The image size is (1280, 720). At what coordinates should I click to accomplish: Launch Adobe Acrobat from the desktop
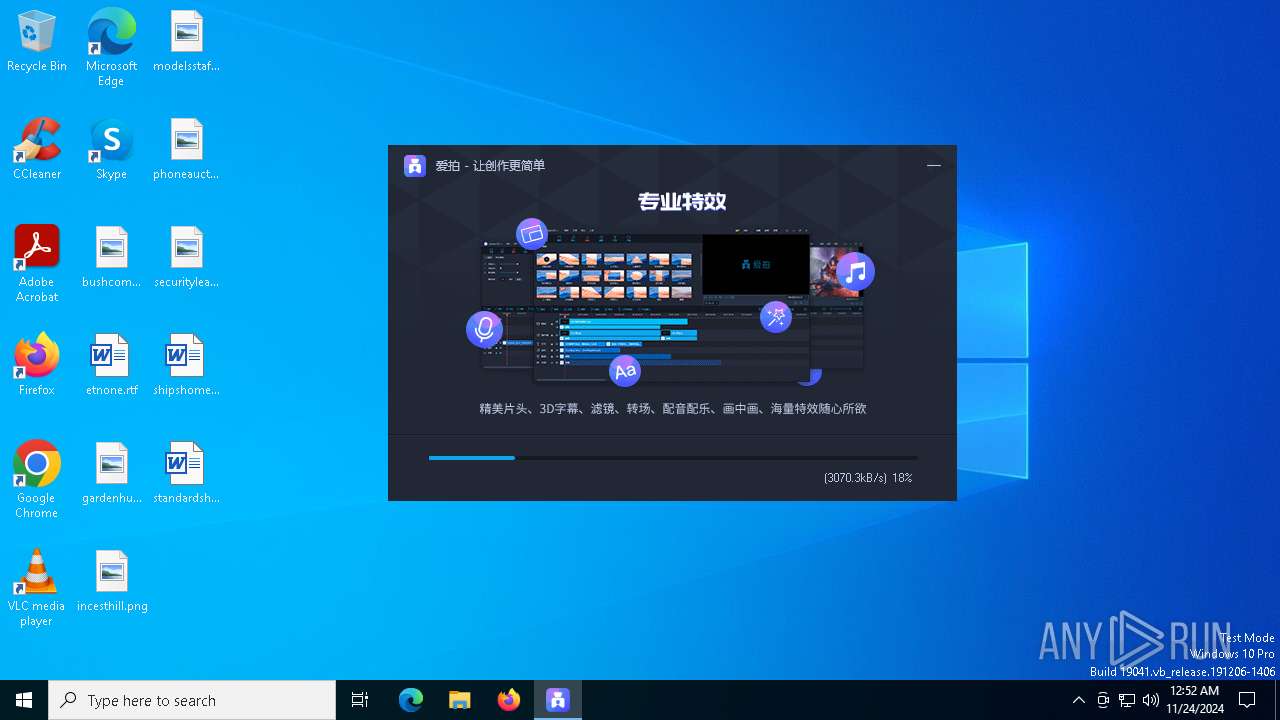pos(37,264)
